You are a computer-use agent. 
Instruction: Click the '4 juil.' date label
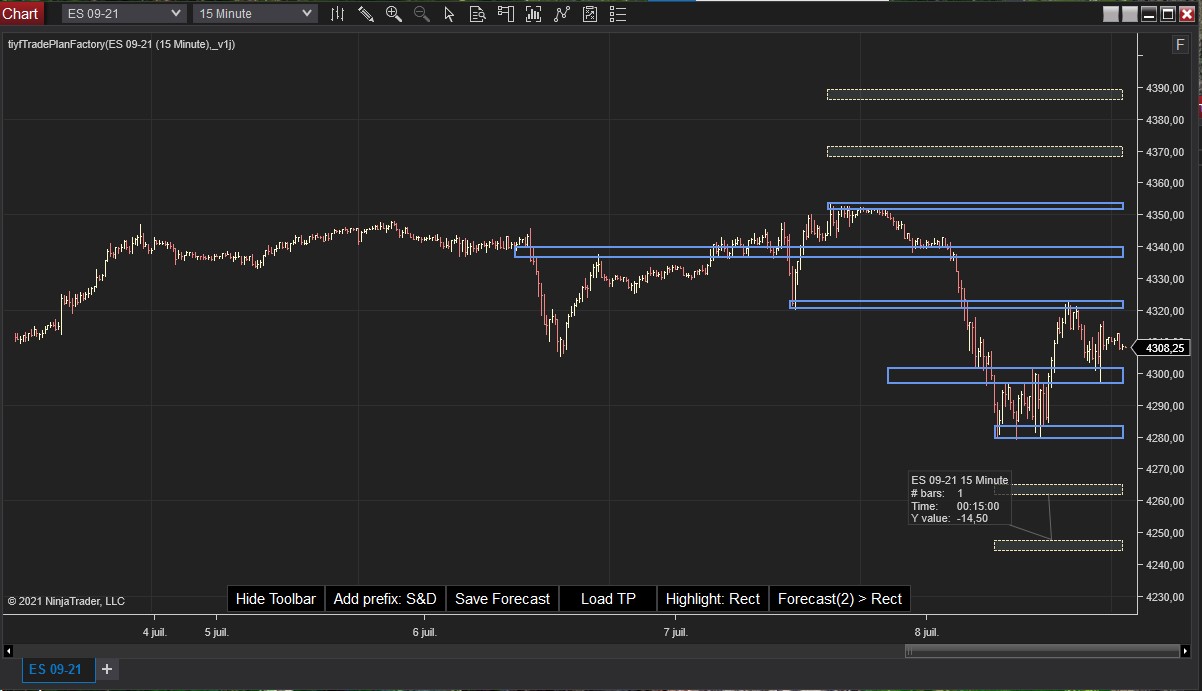[154, 632]
